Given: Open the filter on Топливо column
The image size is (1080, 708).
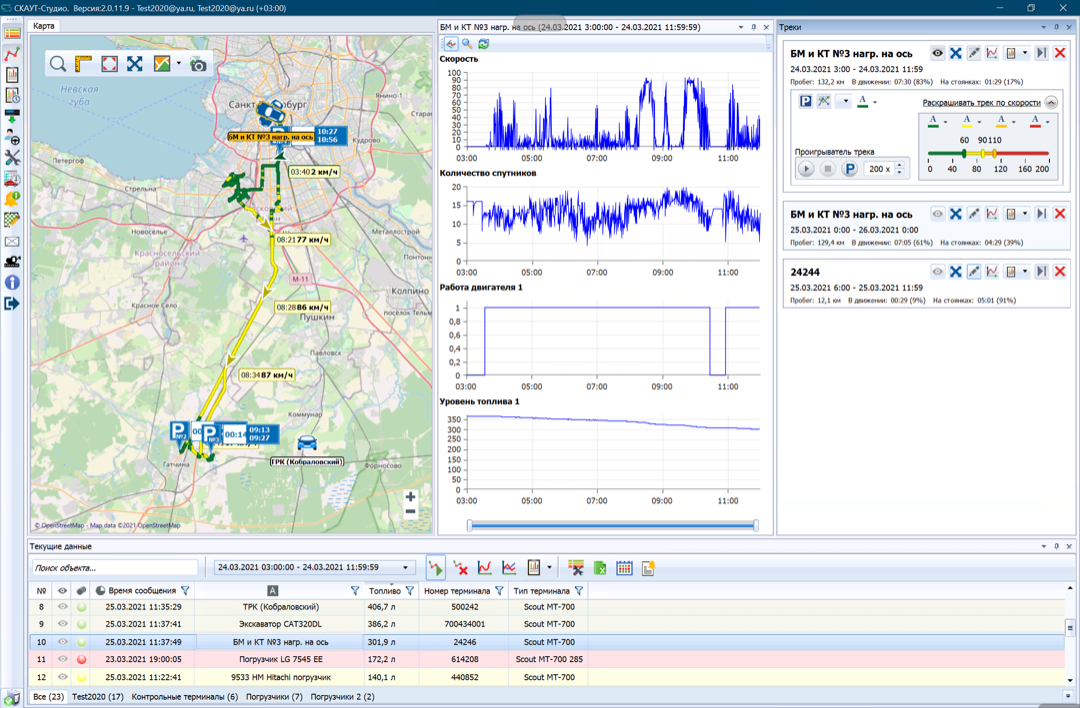Looking at the screenshot, I should tap(410, 590).
